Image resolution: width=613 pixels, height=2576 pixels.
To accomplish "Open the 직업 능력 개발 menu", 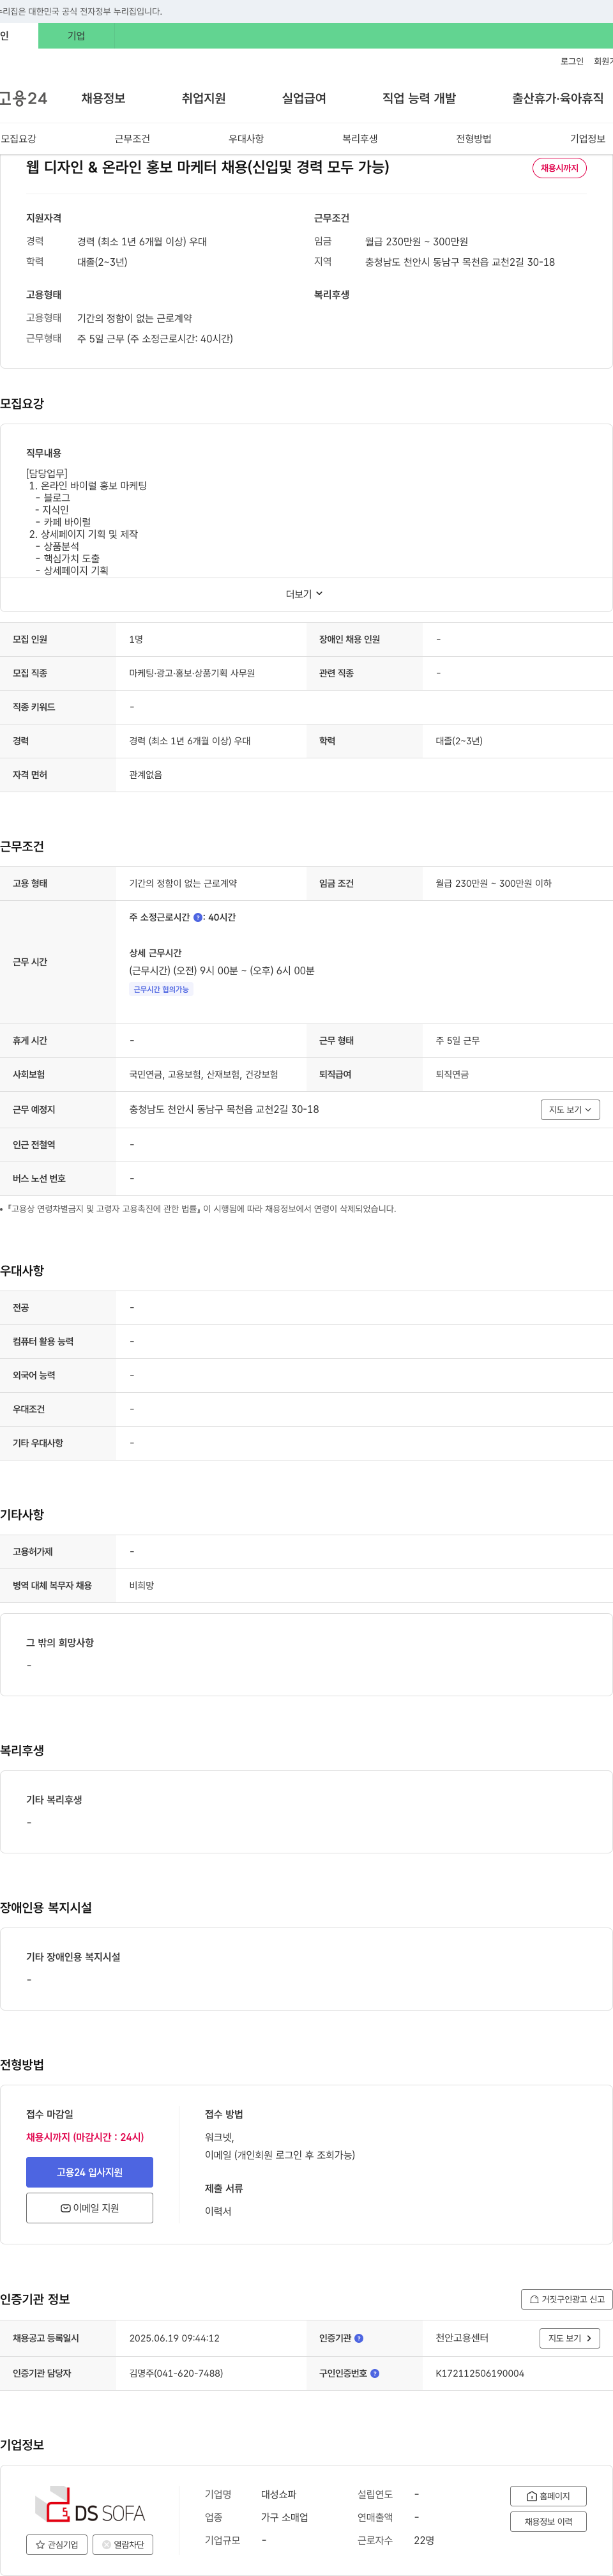I will tap(419, 98).
